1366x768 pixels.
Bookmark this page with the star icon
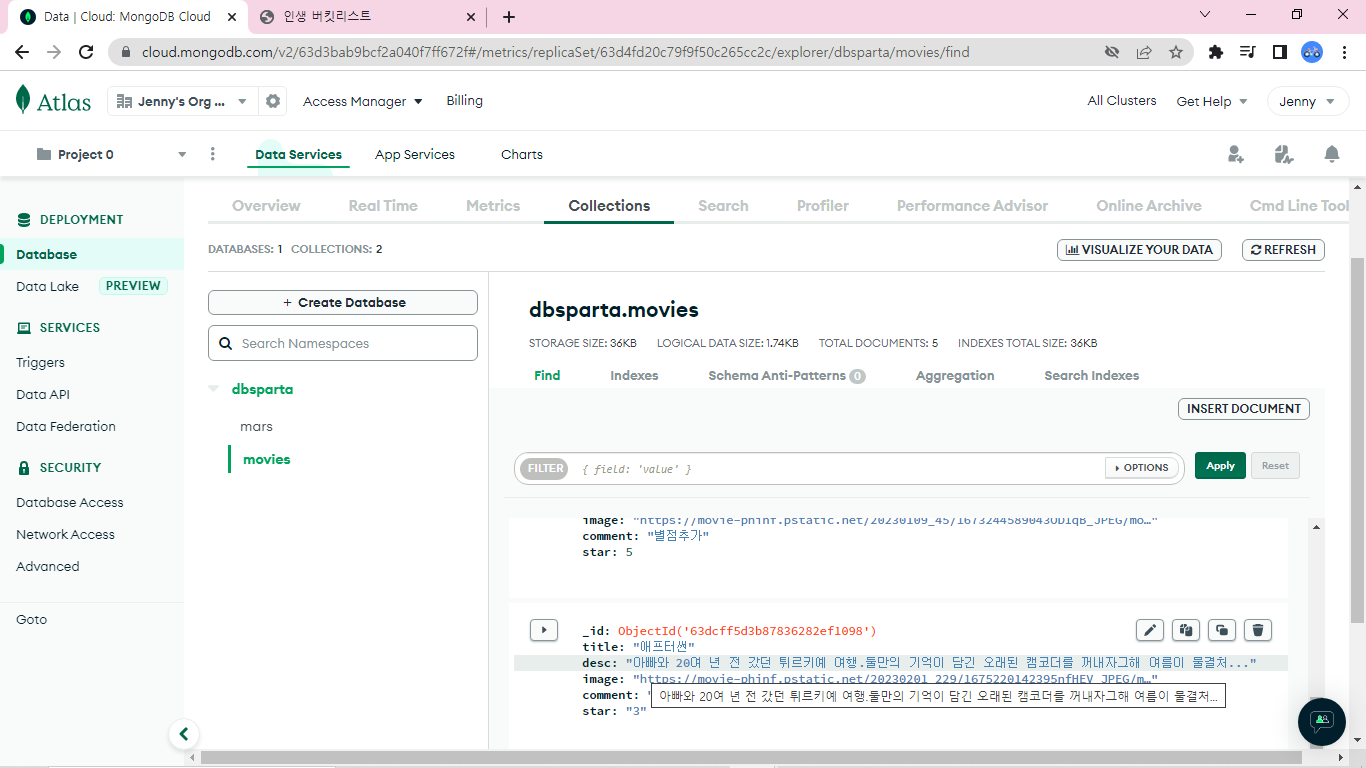click(x=1176, y=52)
